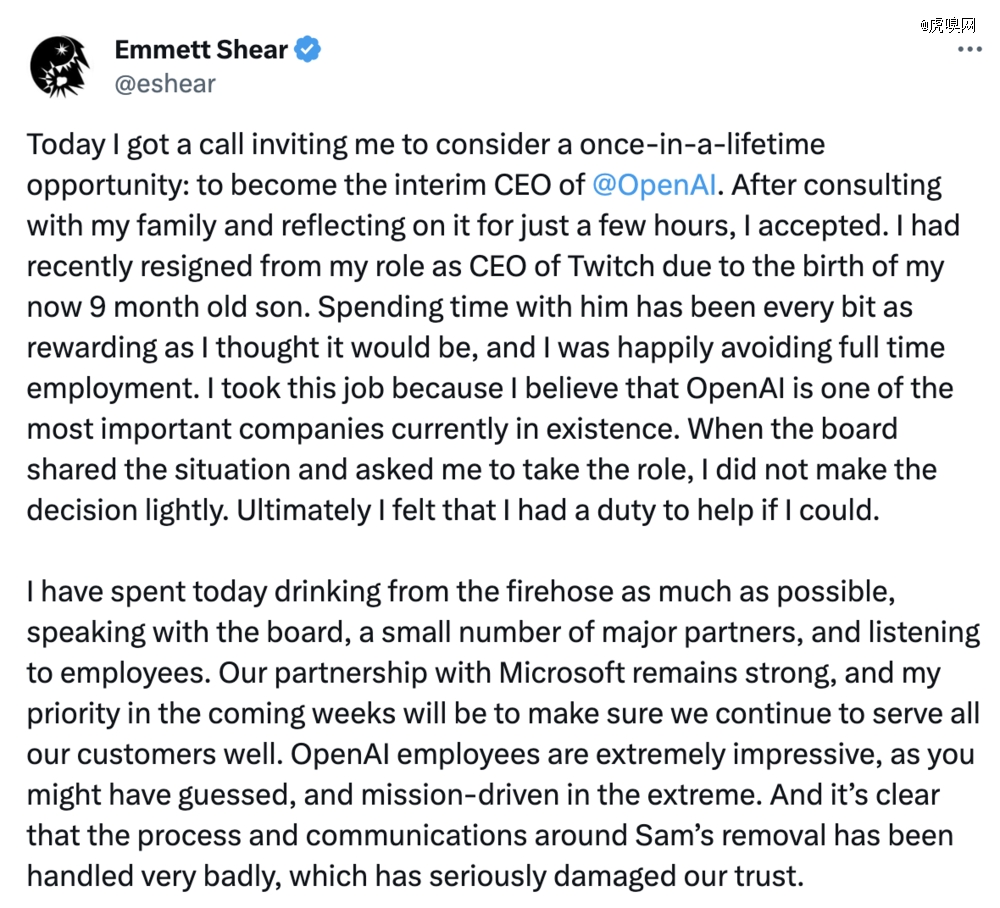Click the Emmett Shear display name

tap(201, 49)
